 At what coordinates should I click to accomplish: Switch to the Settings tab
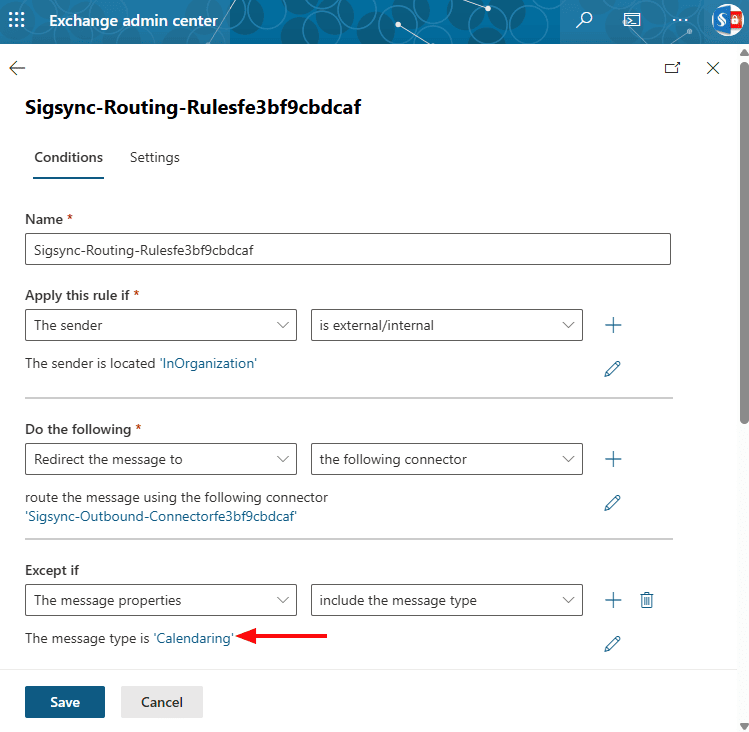(x=155, y=157)
